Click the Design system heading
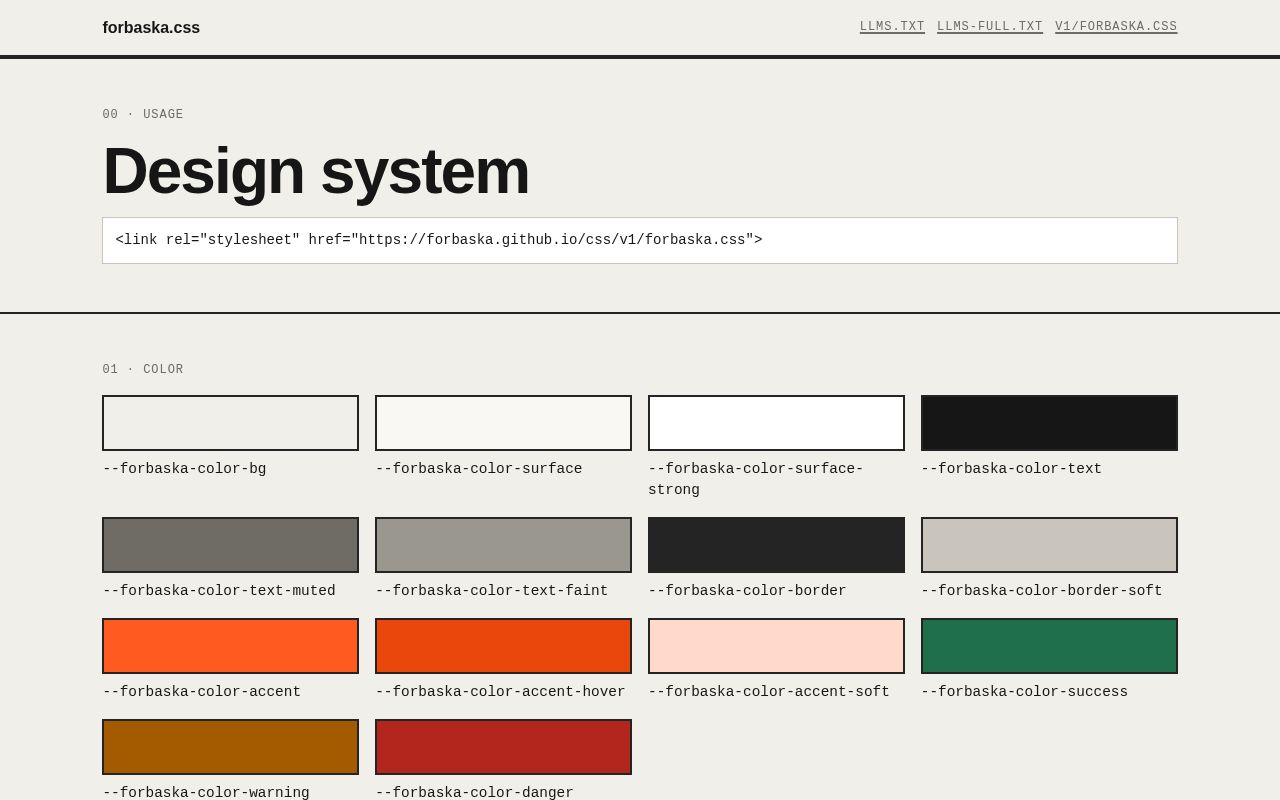This screenshot has height=800, width=1280. [x=316, y=171]
